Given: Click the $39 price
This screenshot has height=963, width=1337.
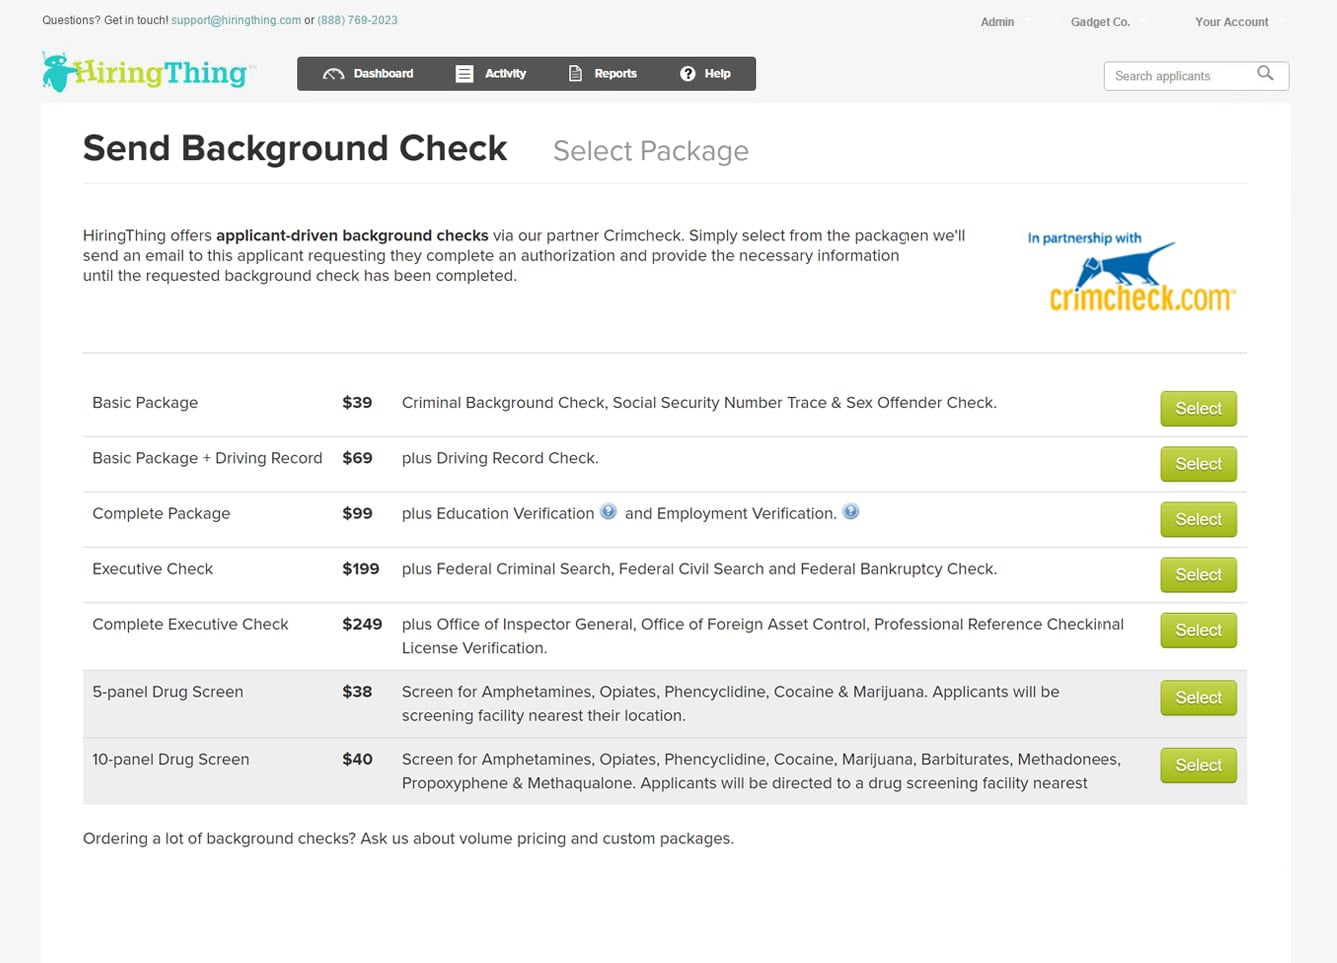Looking at the screenshot, I should pyautogui.click(x=357, y=403).
